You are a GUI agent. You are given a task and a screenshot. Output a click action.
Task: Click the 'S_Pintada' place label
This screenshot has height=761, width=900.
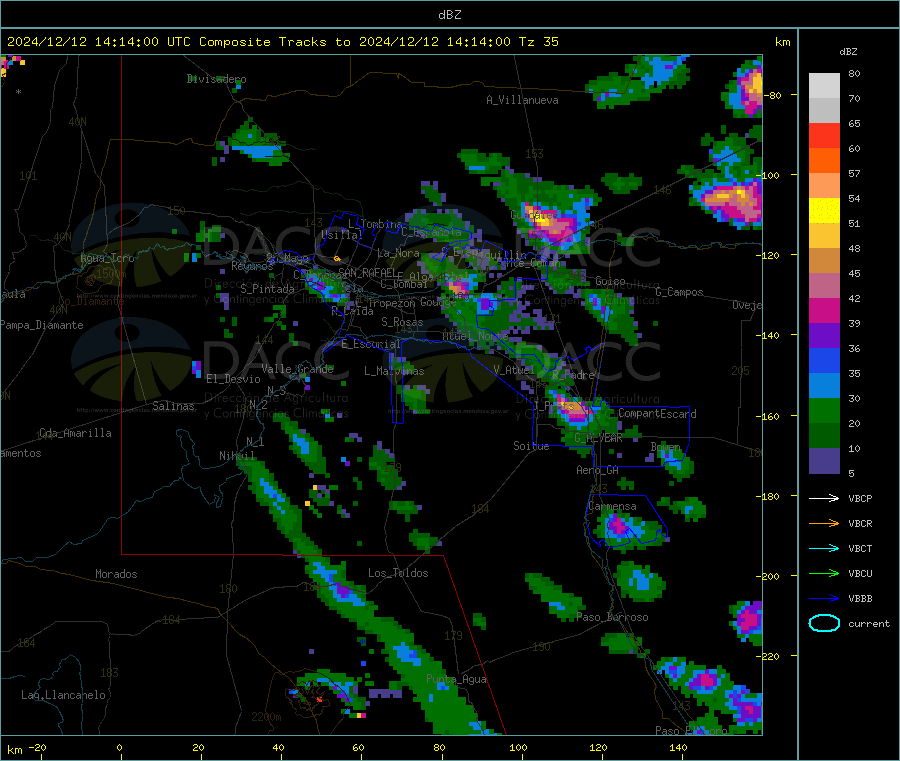[267, 289]
